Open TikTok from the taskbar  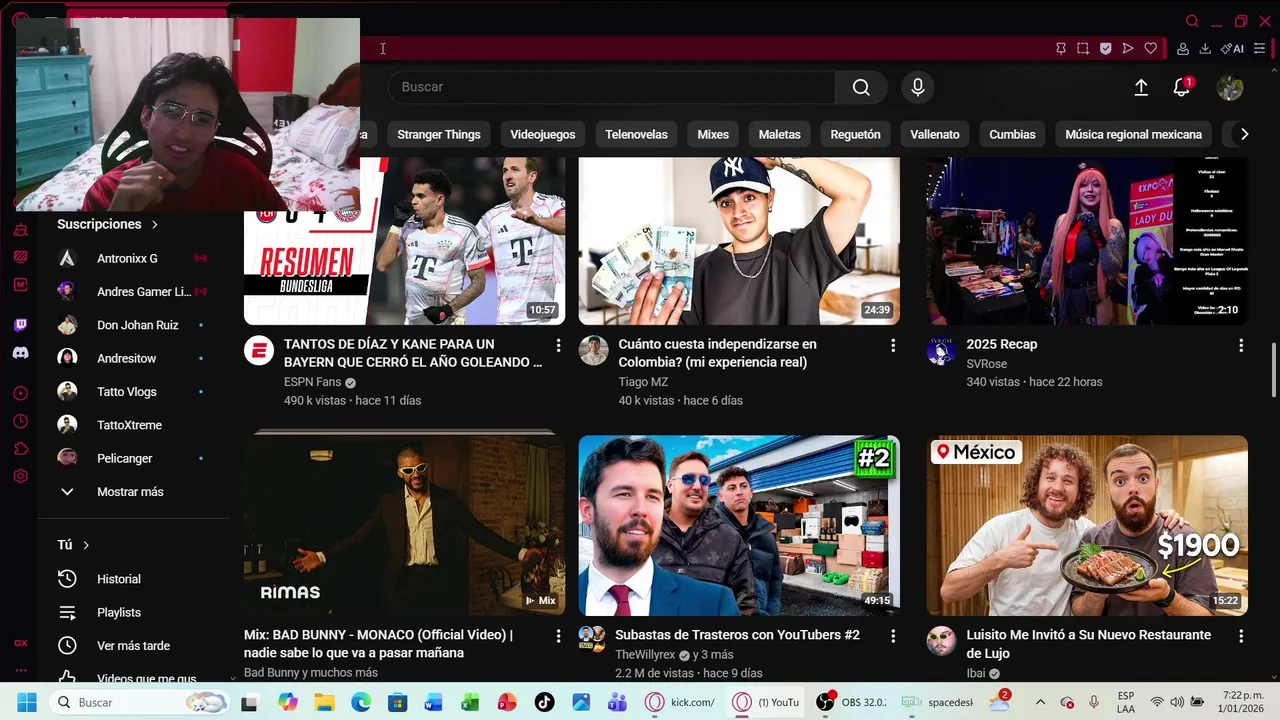pyautogui.click(x=544, y=702)
